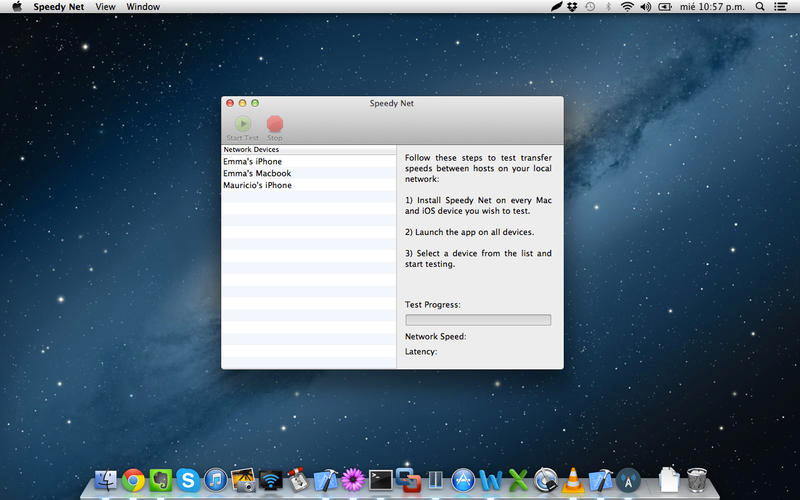Open the View menu

105,7
